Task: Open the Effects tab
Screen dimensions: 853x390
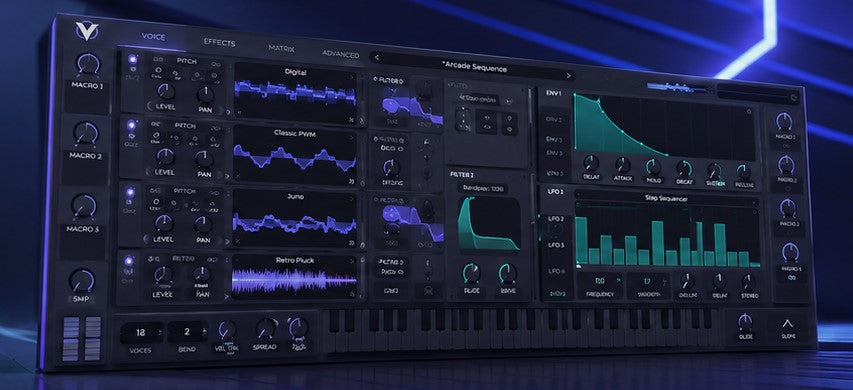Action: pyautogui.click(x=219, y=42)
